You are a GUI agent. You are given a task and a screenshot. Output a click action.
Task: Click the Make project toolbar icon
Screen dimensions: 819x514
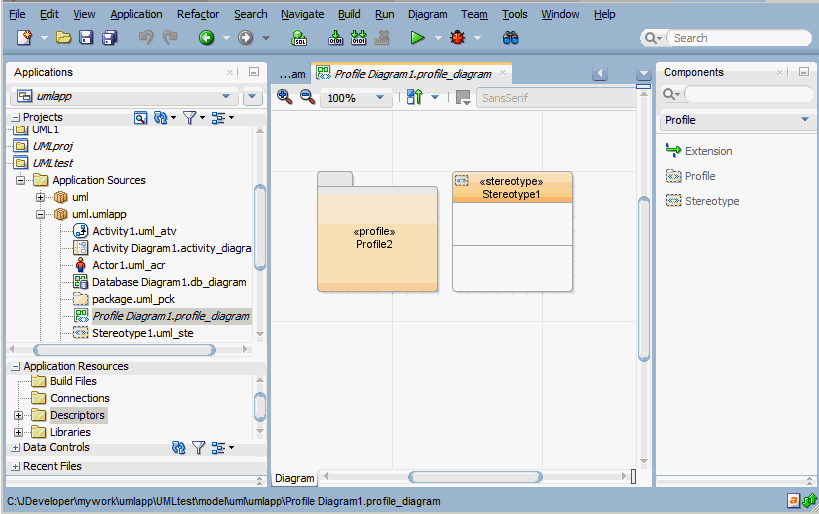(335, 38)
